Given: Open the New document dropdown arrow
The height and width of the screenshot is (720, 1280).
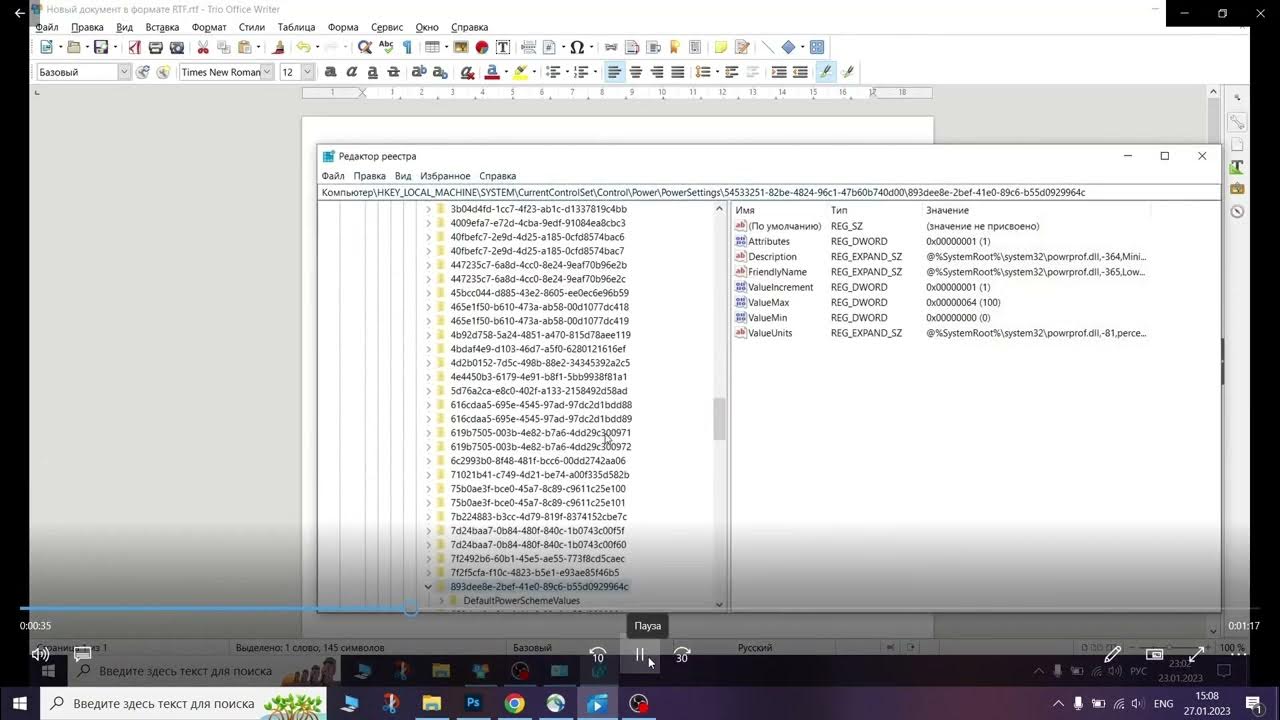Looking at the screenshot, I should pos(60,47).
